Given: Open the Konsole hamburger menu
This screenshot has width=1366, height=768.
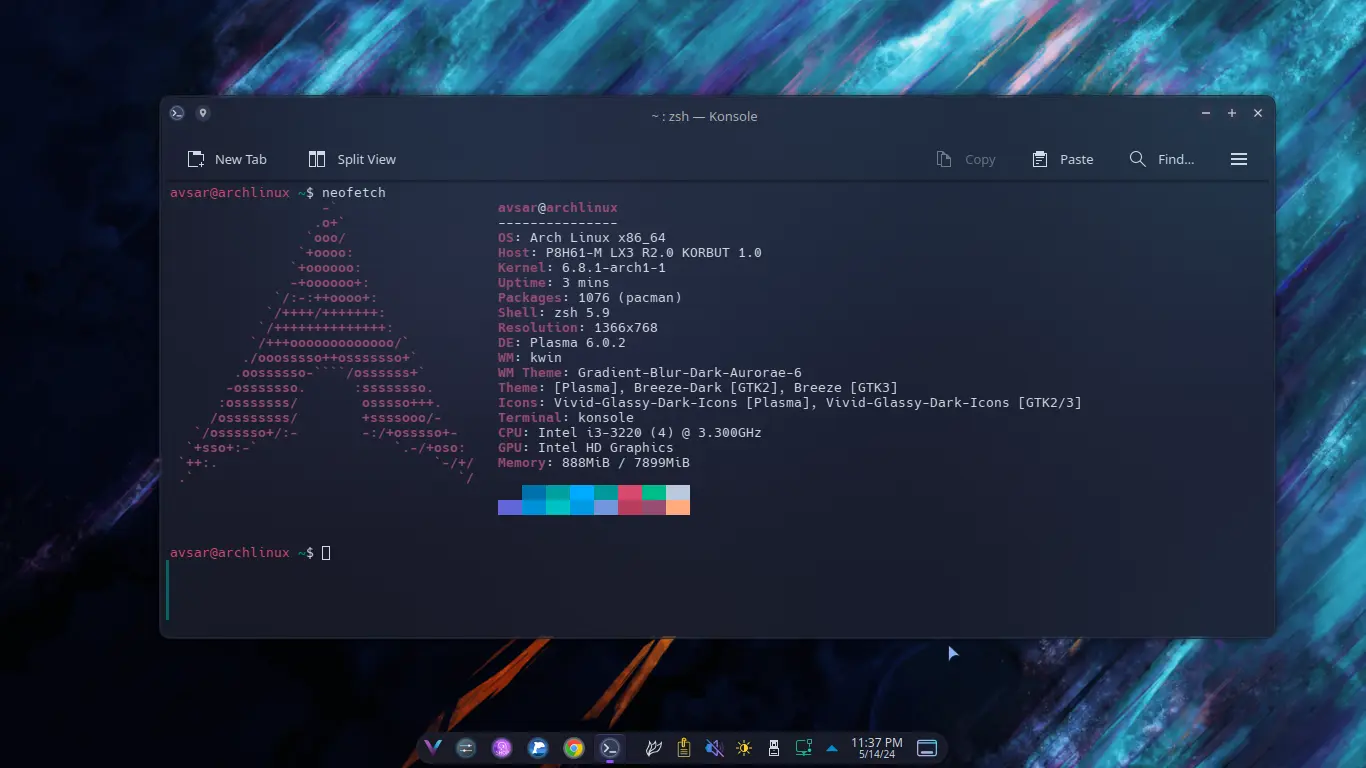Looking at the screenshot, I should coord(1239,159).
